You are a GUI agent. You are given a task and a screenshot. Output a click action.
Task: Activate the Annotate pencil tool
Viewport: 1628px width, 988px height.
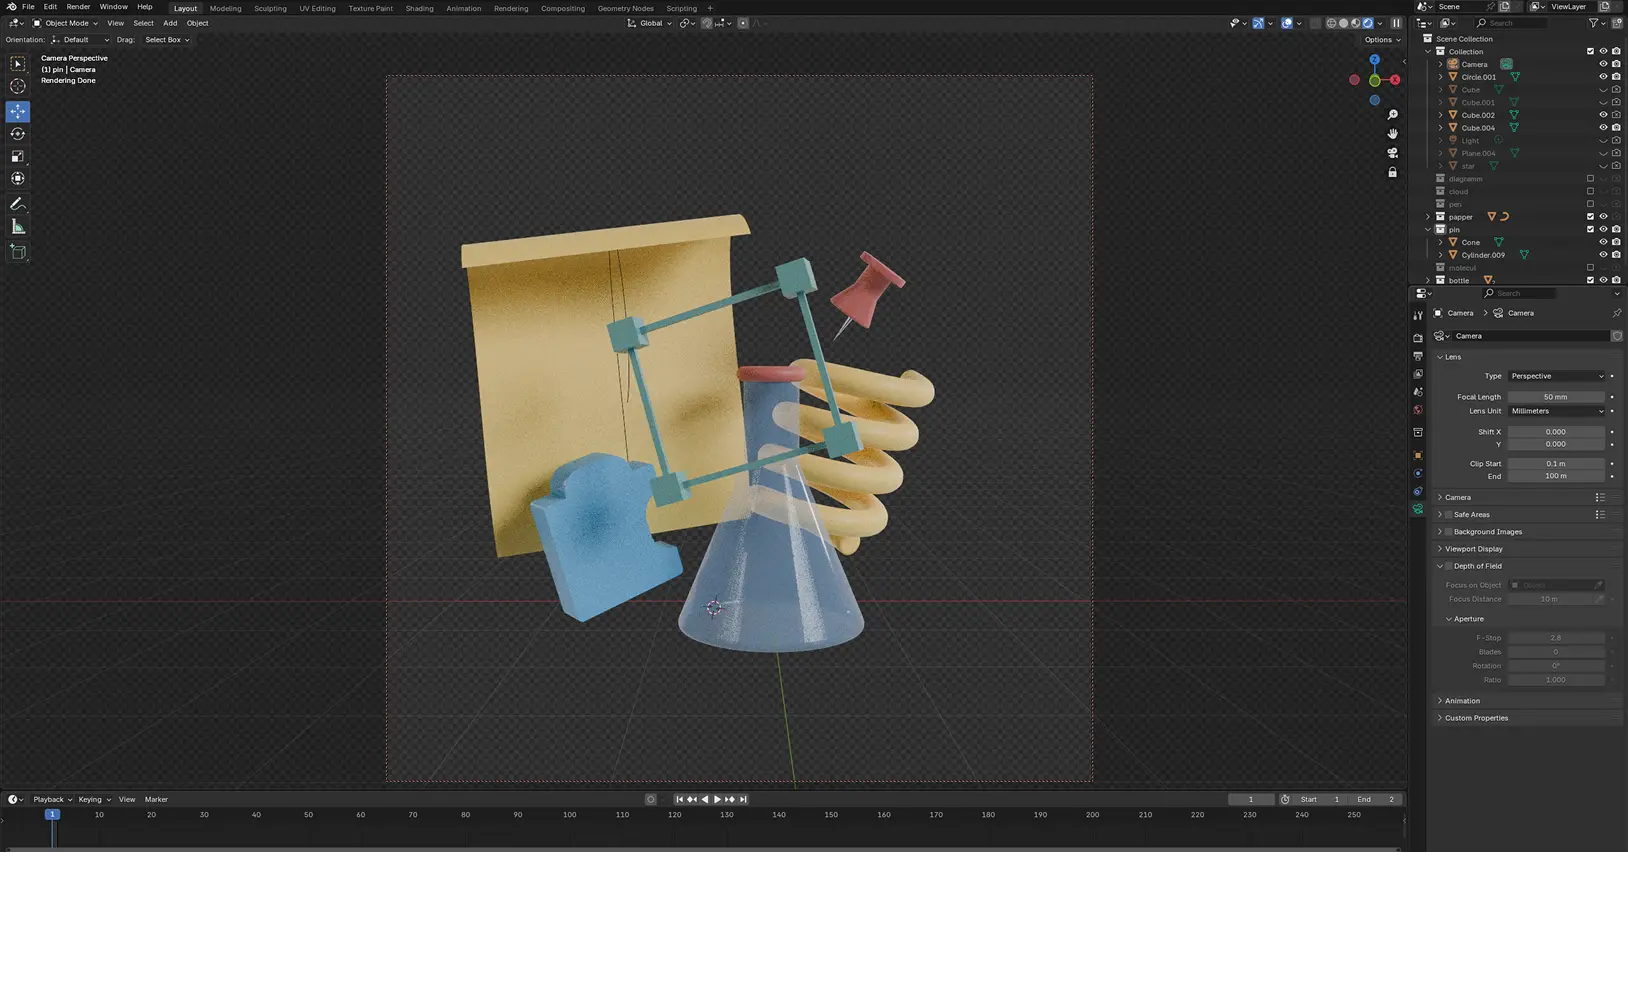click(18, 204)
